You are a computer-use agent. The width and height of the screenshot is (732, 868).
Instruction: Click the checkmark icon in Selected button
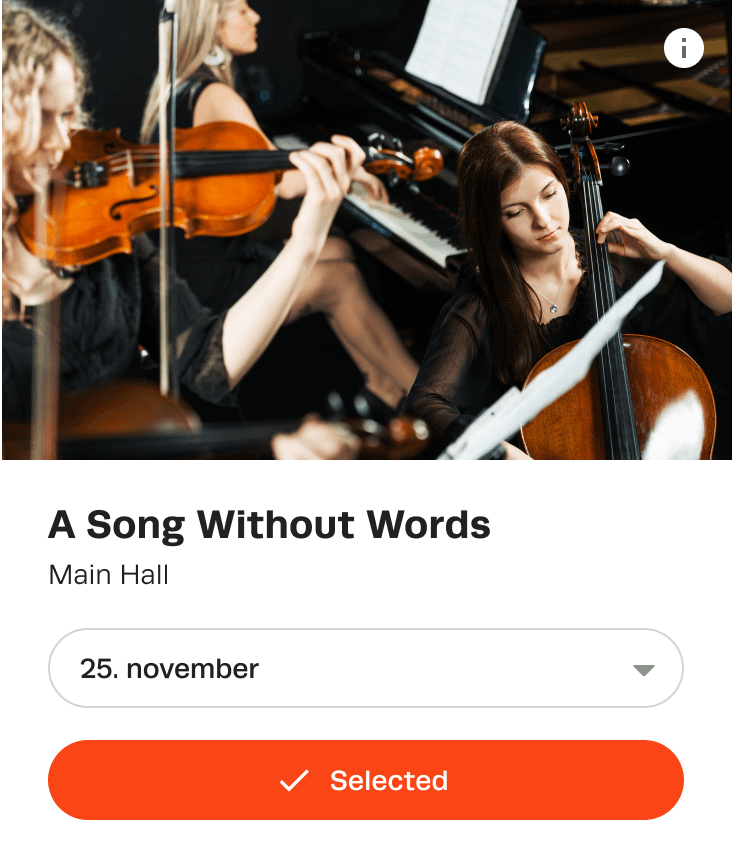point(294,781)
